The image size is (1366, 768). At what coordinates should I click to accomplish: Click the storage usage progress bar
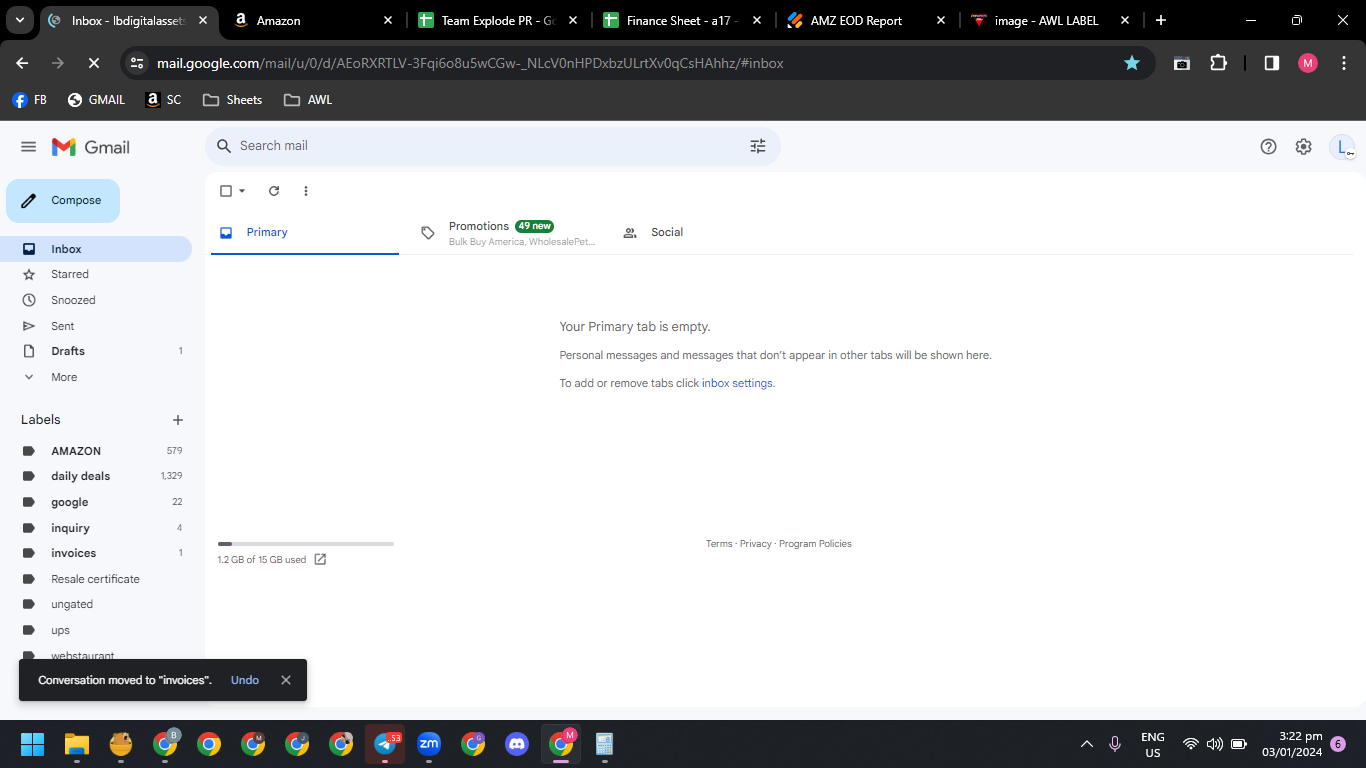[306, 544]
